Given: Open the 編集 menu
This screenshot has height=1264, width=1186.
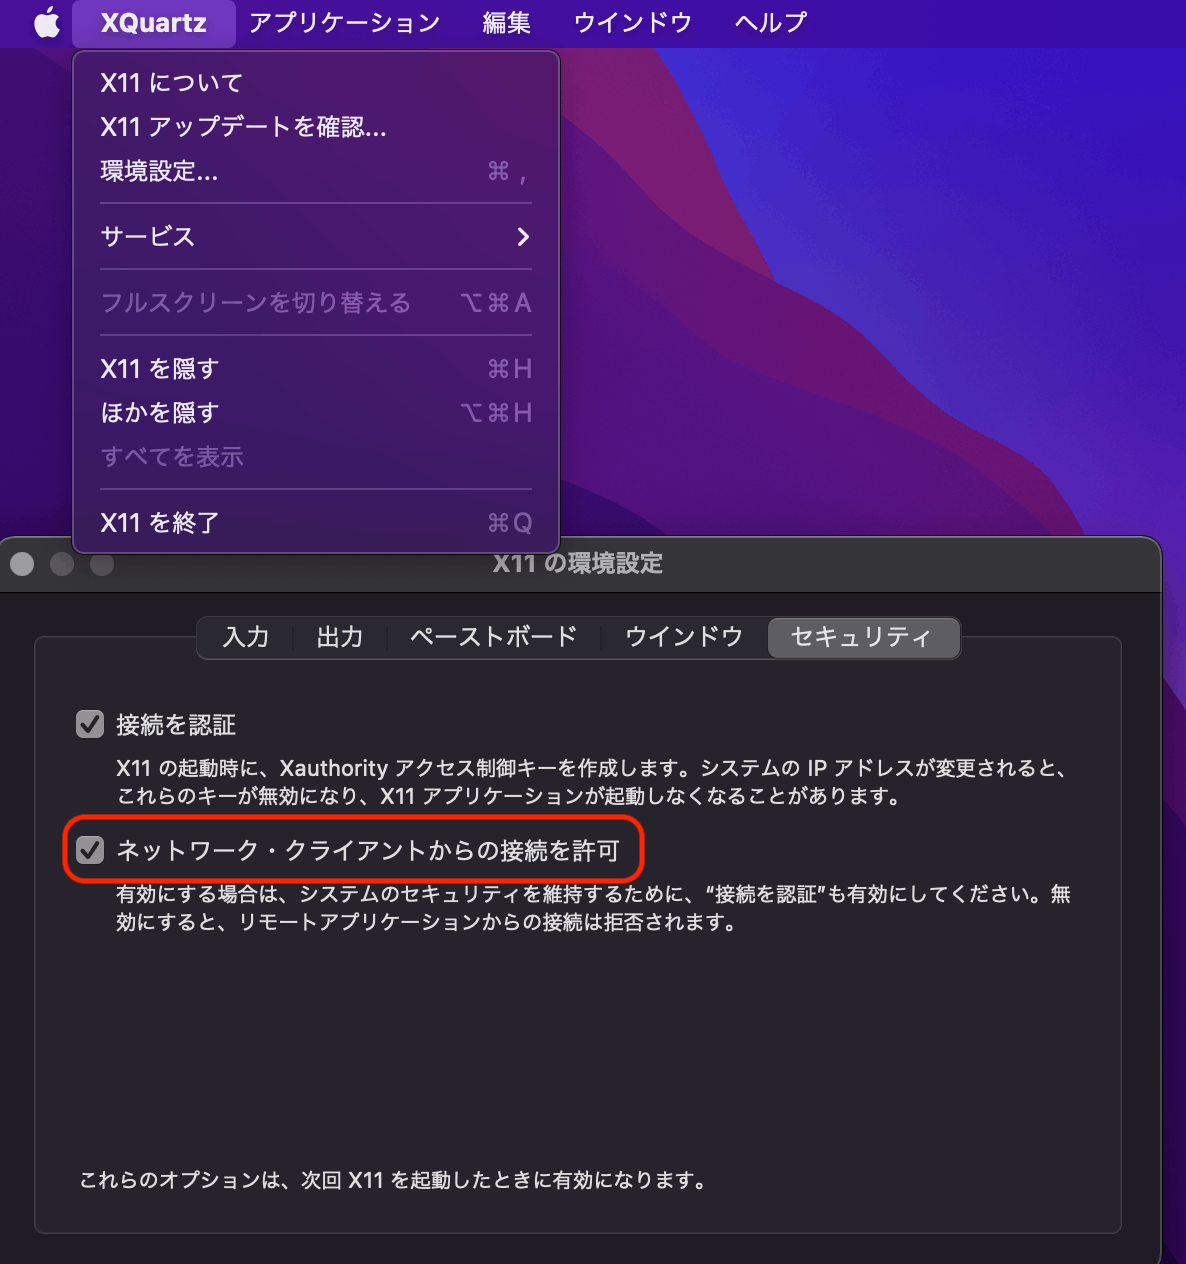Looking at the screenshot, I should [507, 23].
